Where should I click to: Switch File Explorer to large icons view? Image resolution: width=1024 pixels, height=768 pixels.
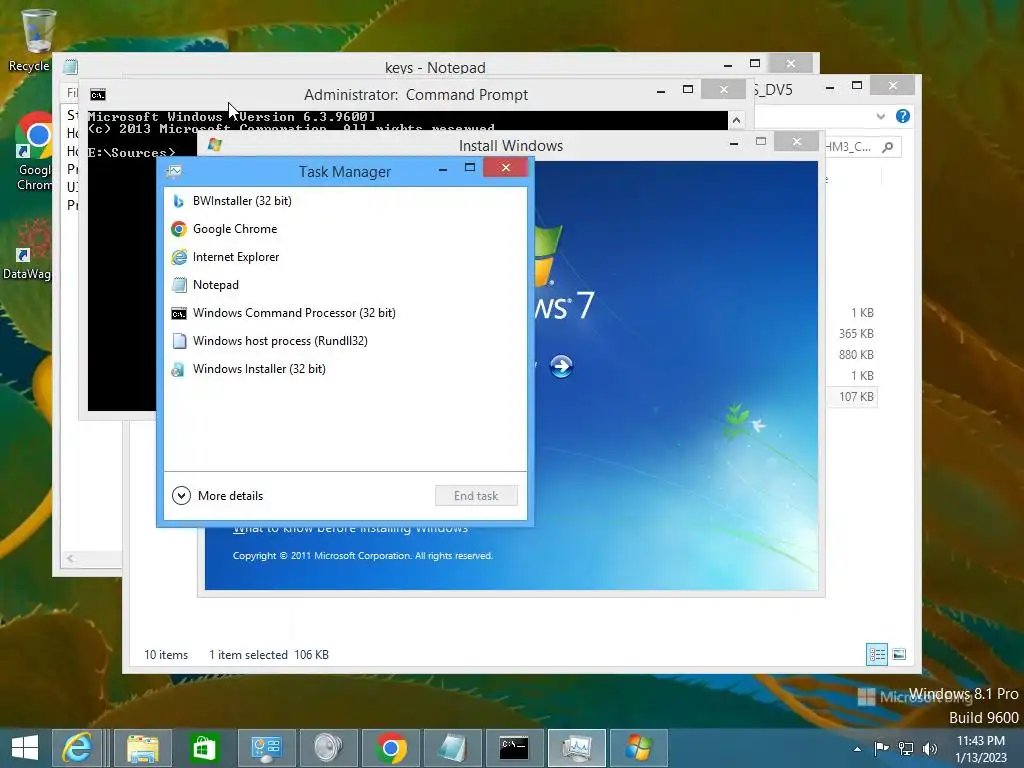click(x=899, y=654)
